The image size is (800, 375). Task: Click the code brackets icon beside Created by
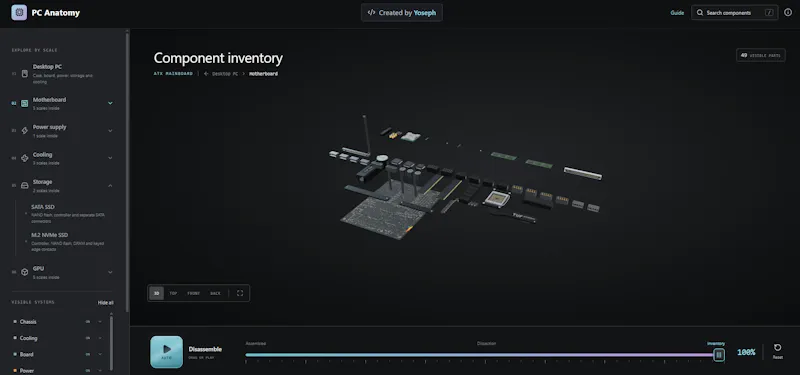tap(371, 13)
